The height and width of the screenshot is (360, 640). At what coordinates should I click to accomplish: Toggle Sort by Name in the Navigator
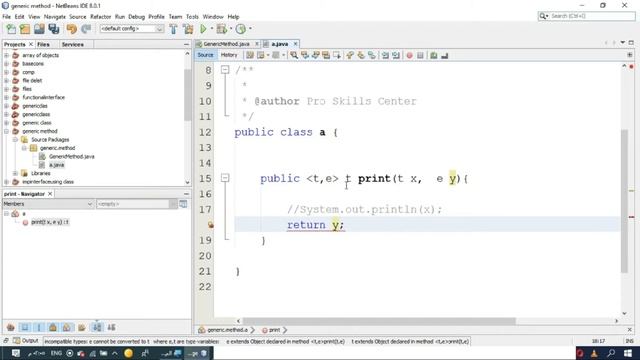tap(97, 327)
